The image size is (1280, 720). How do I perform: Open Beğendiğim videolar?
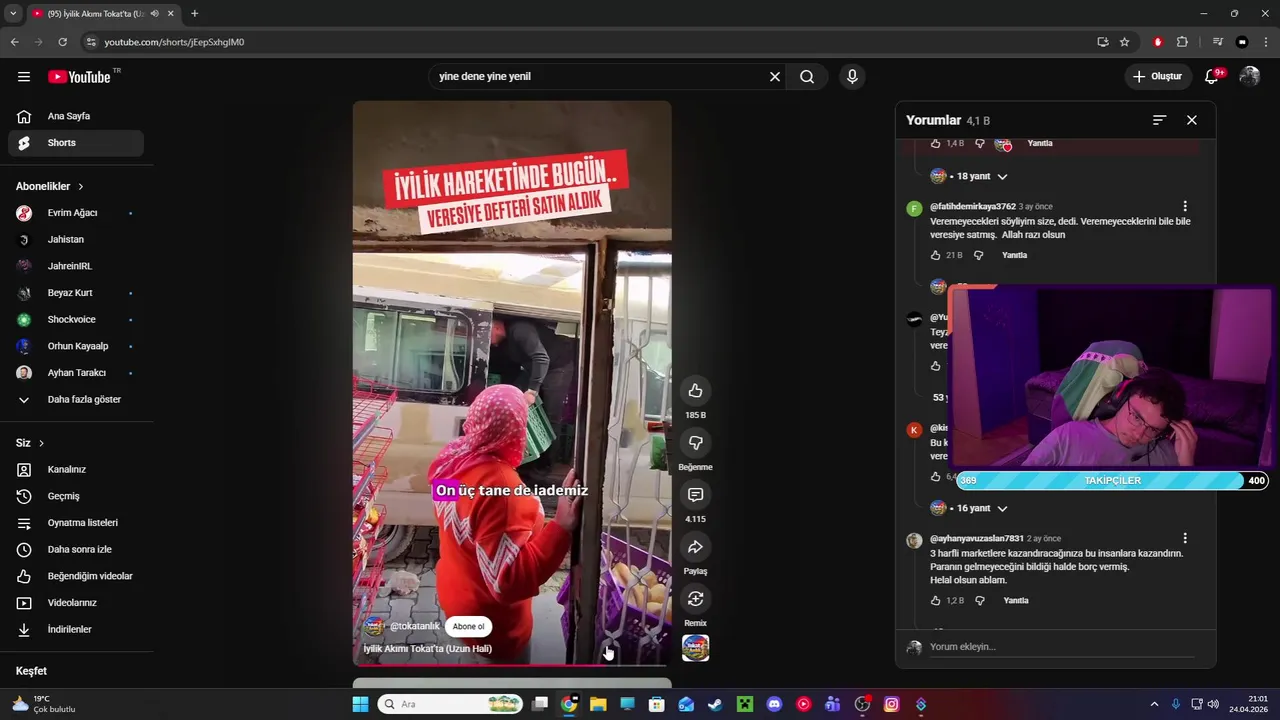(x=76, y=576)
